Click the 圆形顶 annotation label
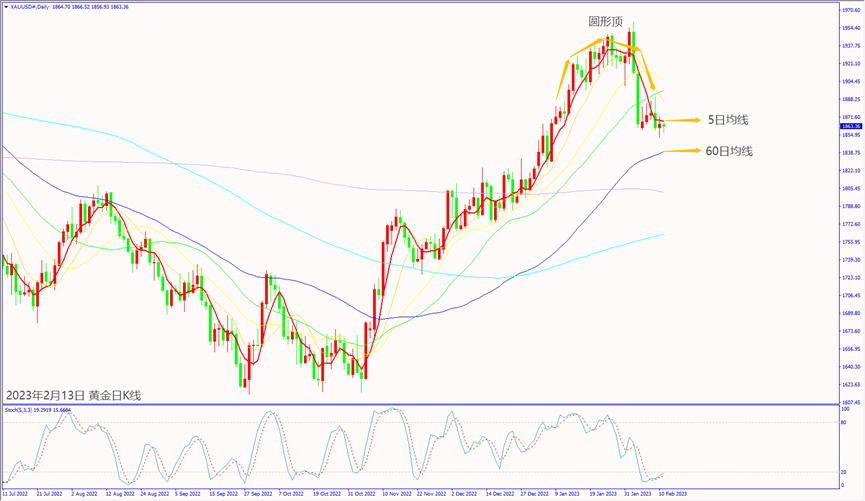This screenshot has height=501, width=865. [607, 21]
